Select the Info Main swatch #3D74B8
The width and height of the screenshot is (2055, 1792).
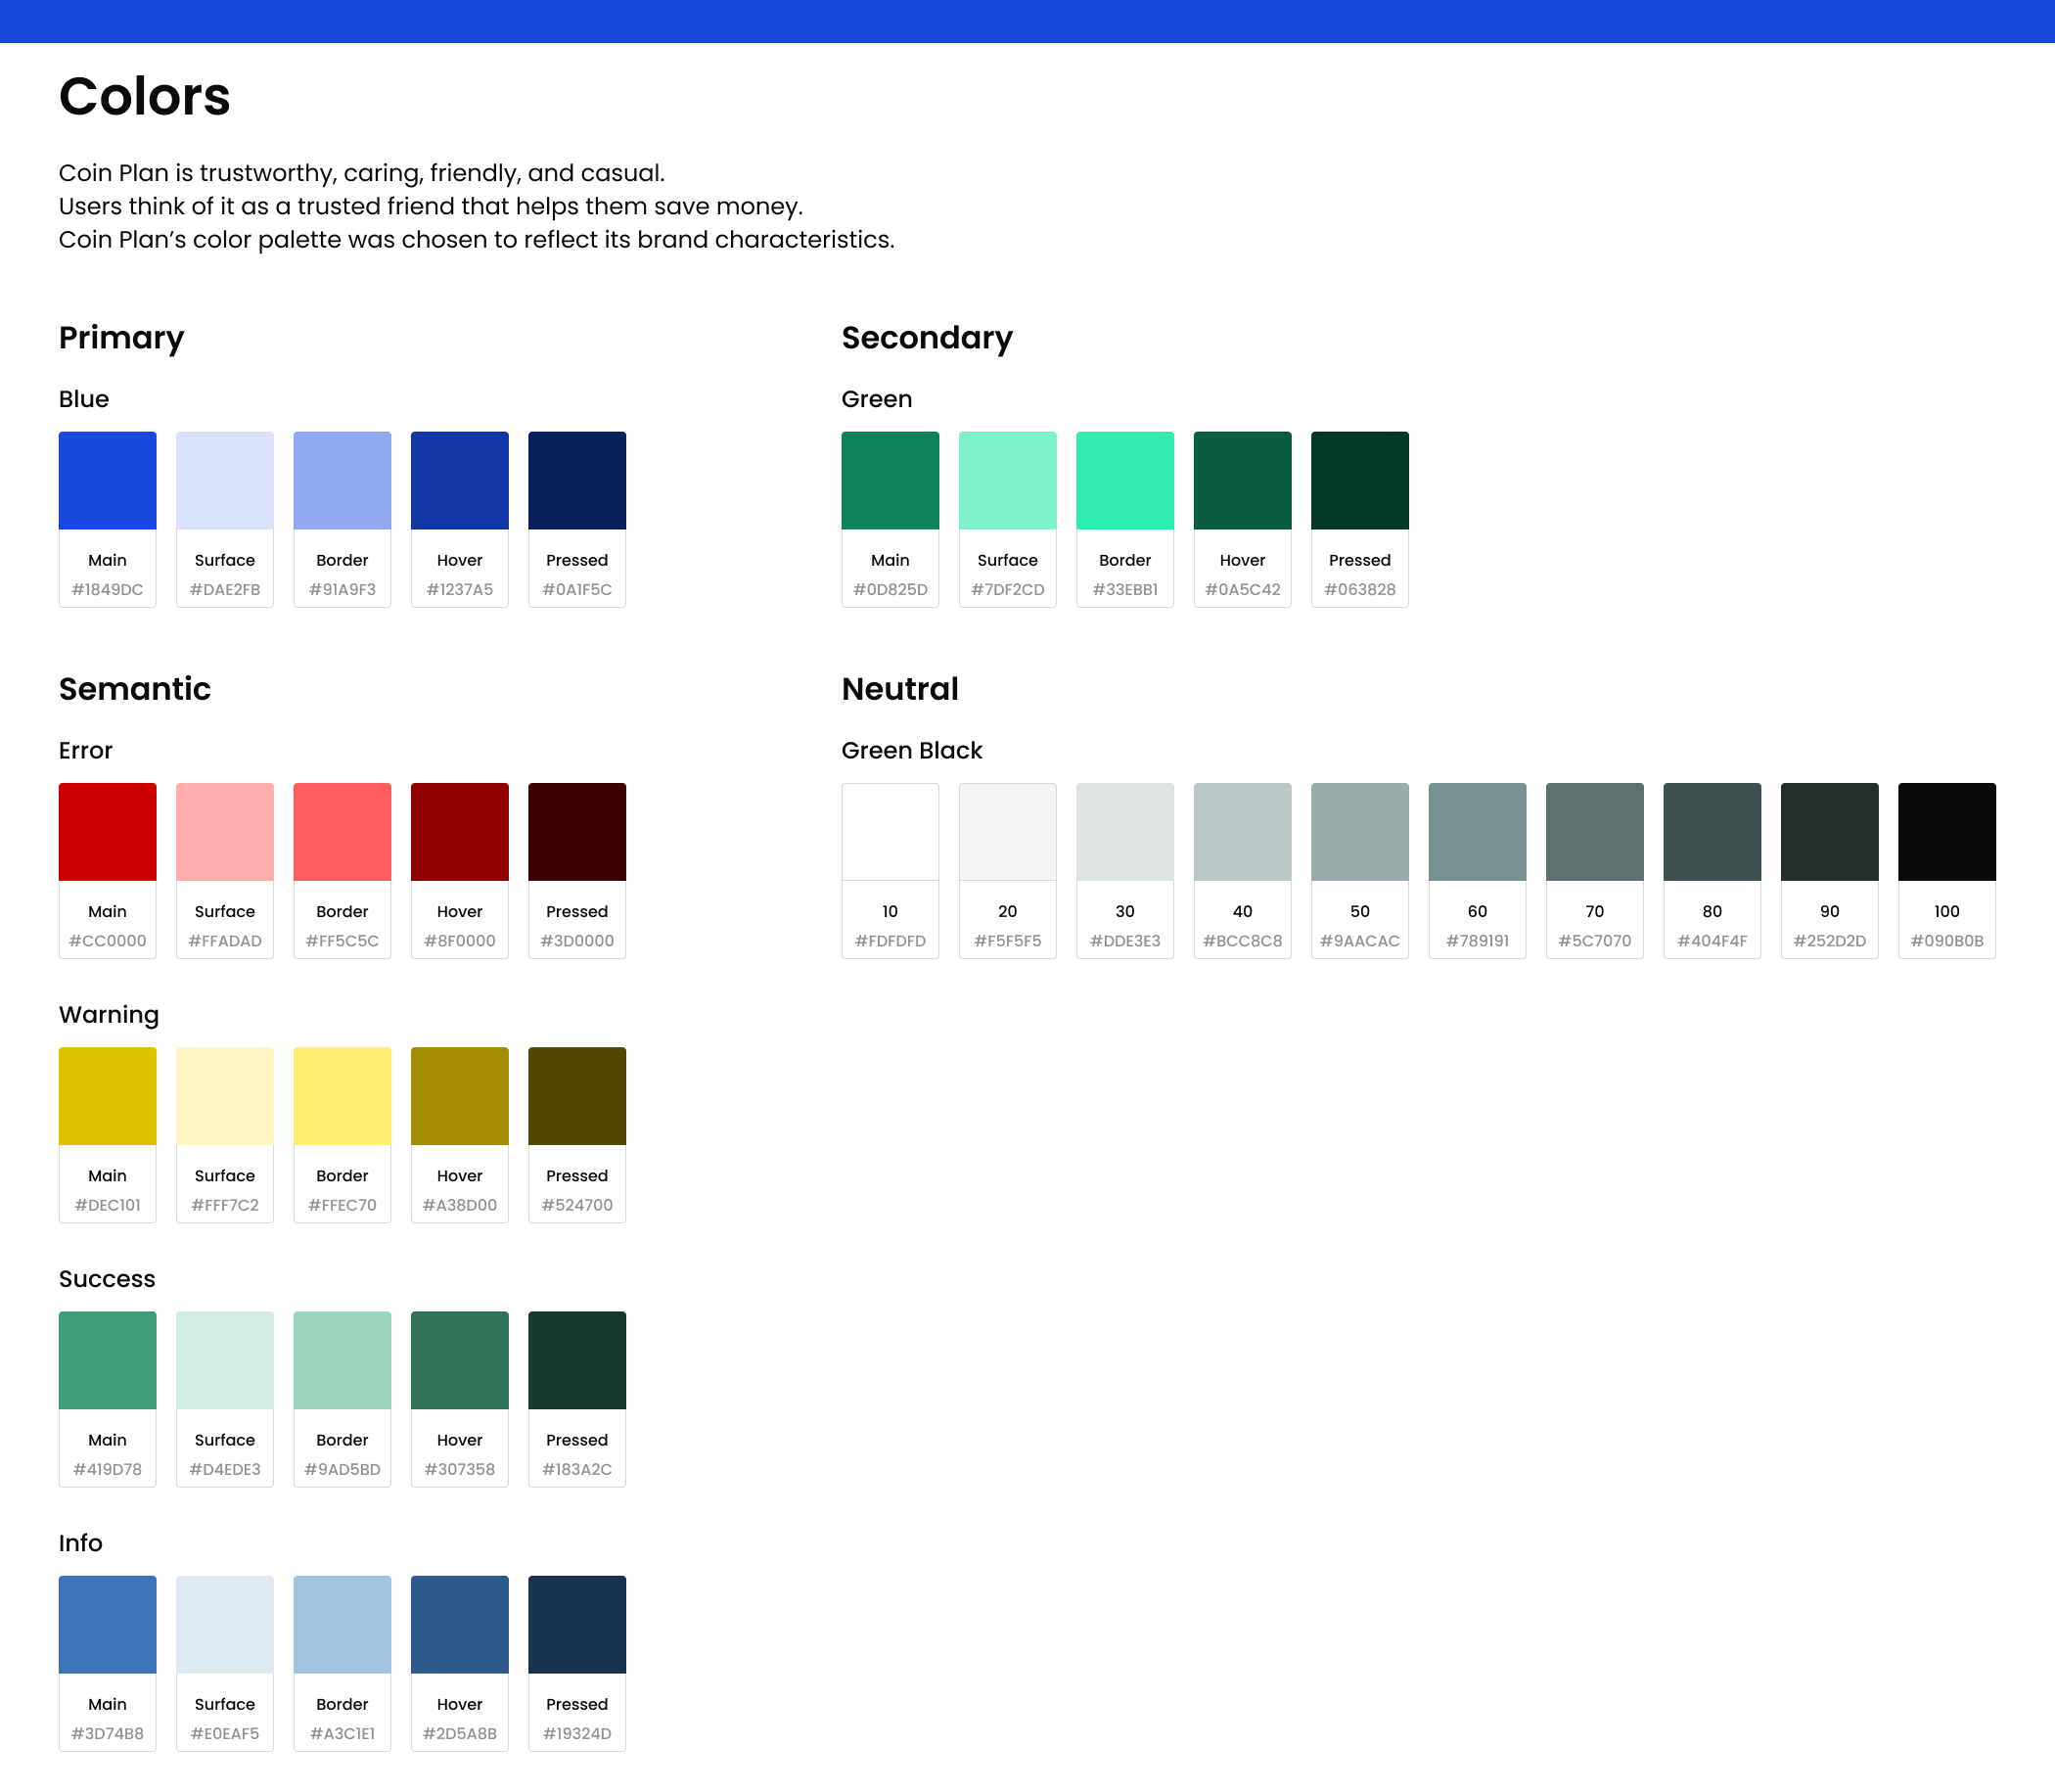pos(107,1625)
